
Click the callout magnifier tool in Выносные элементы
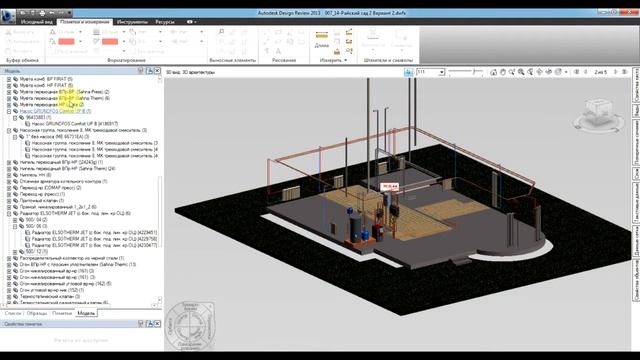(x=221, y=32)
